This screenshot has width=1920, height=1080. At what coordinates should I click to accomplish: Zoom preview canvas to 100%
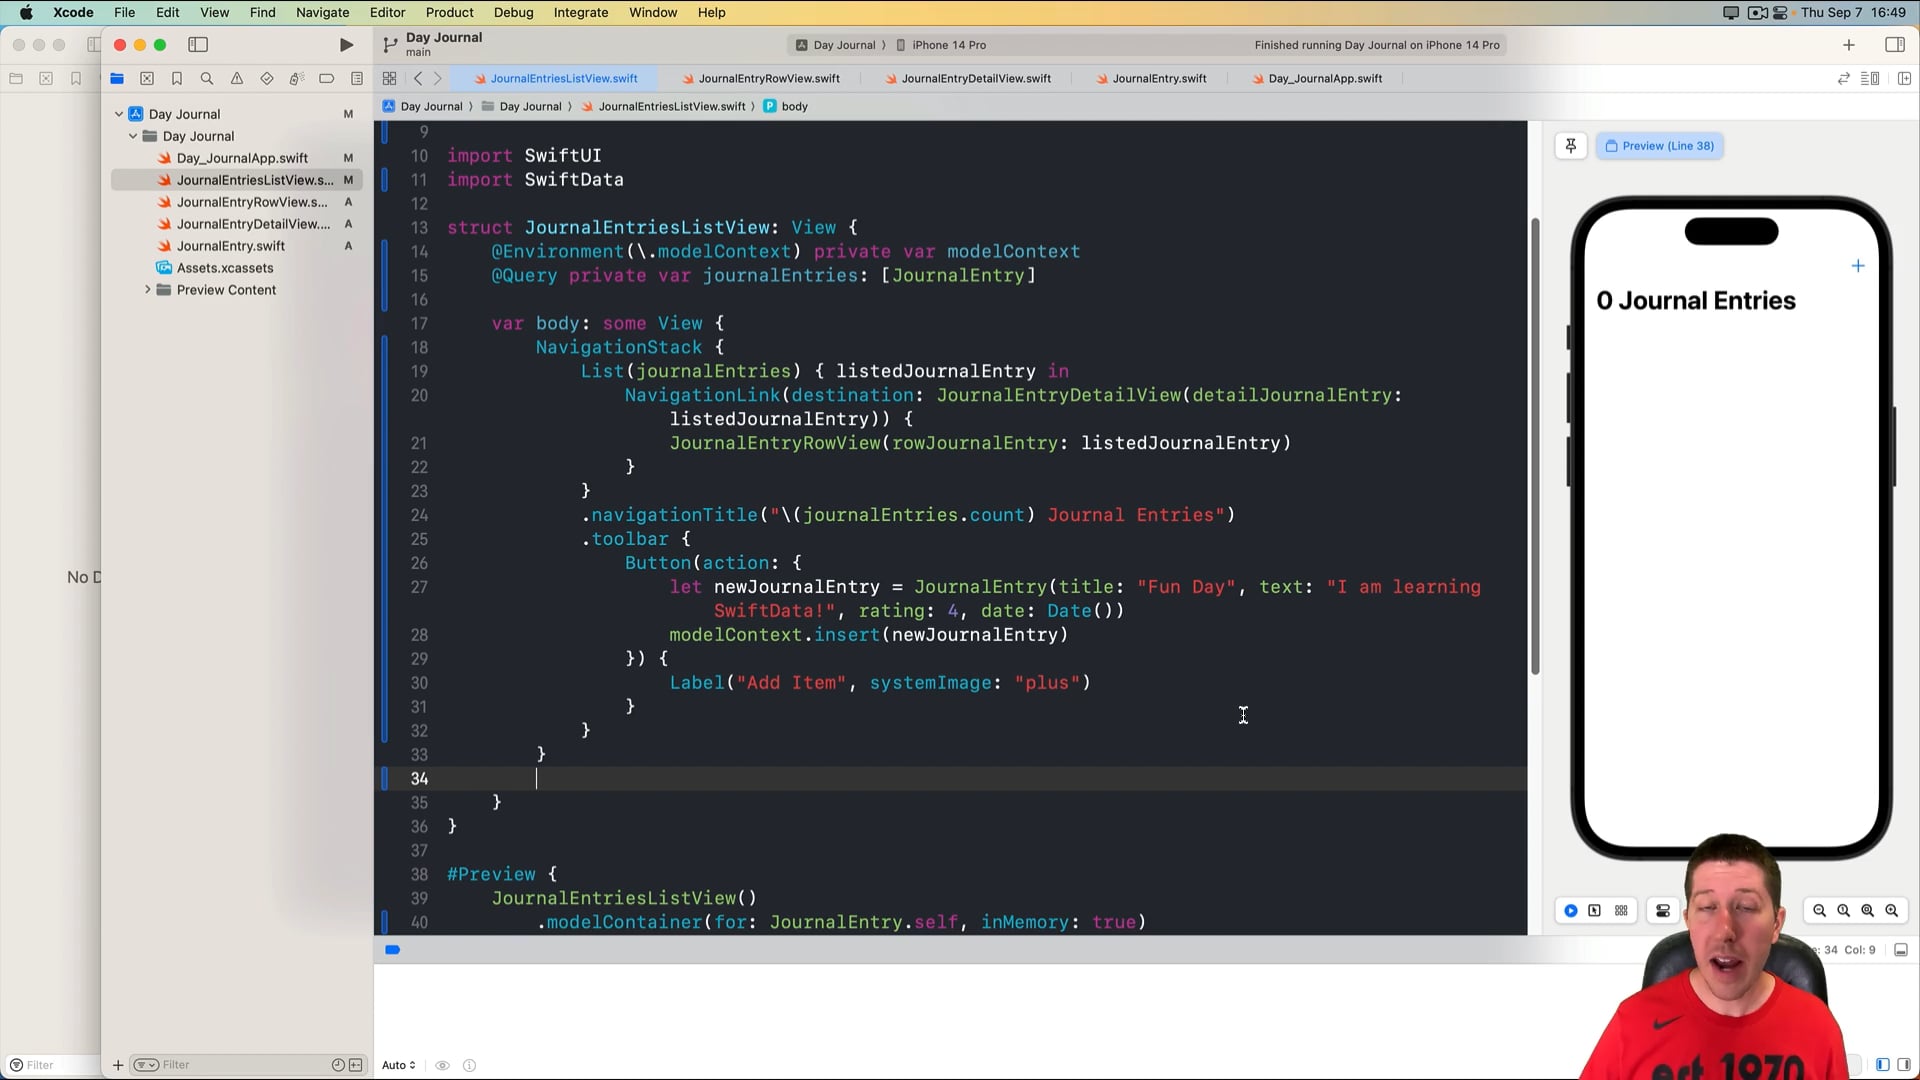point(1844,911)
